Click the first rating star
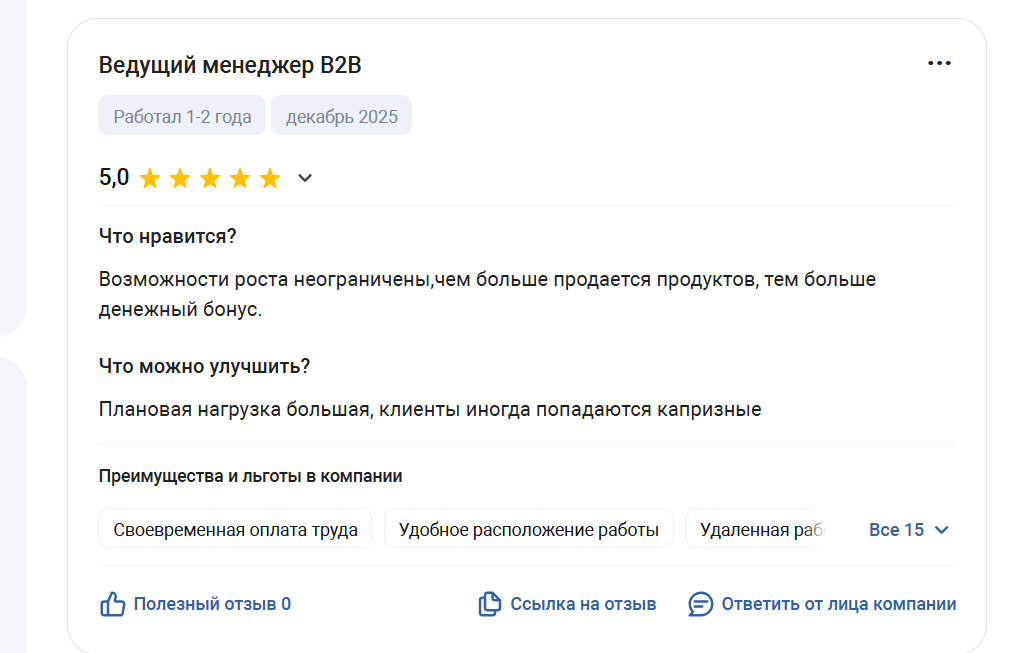This screenshot has height=653, width=1019. pyautogui.click(x=150, y=179)
